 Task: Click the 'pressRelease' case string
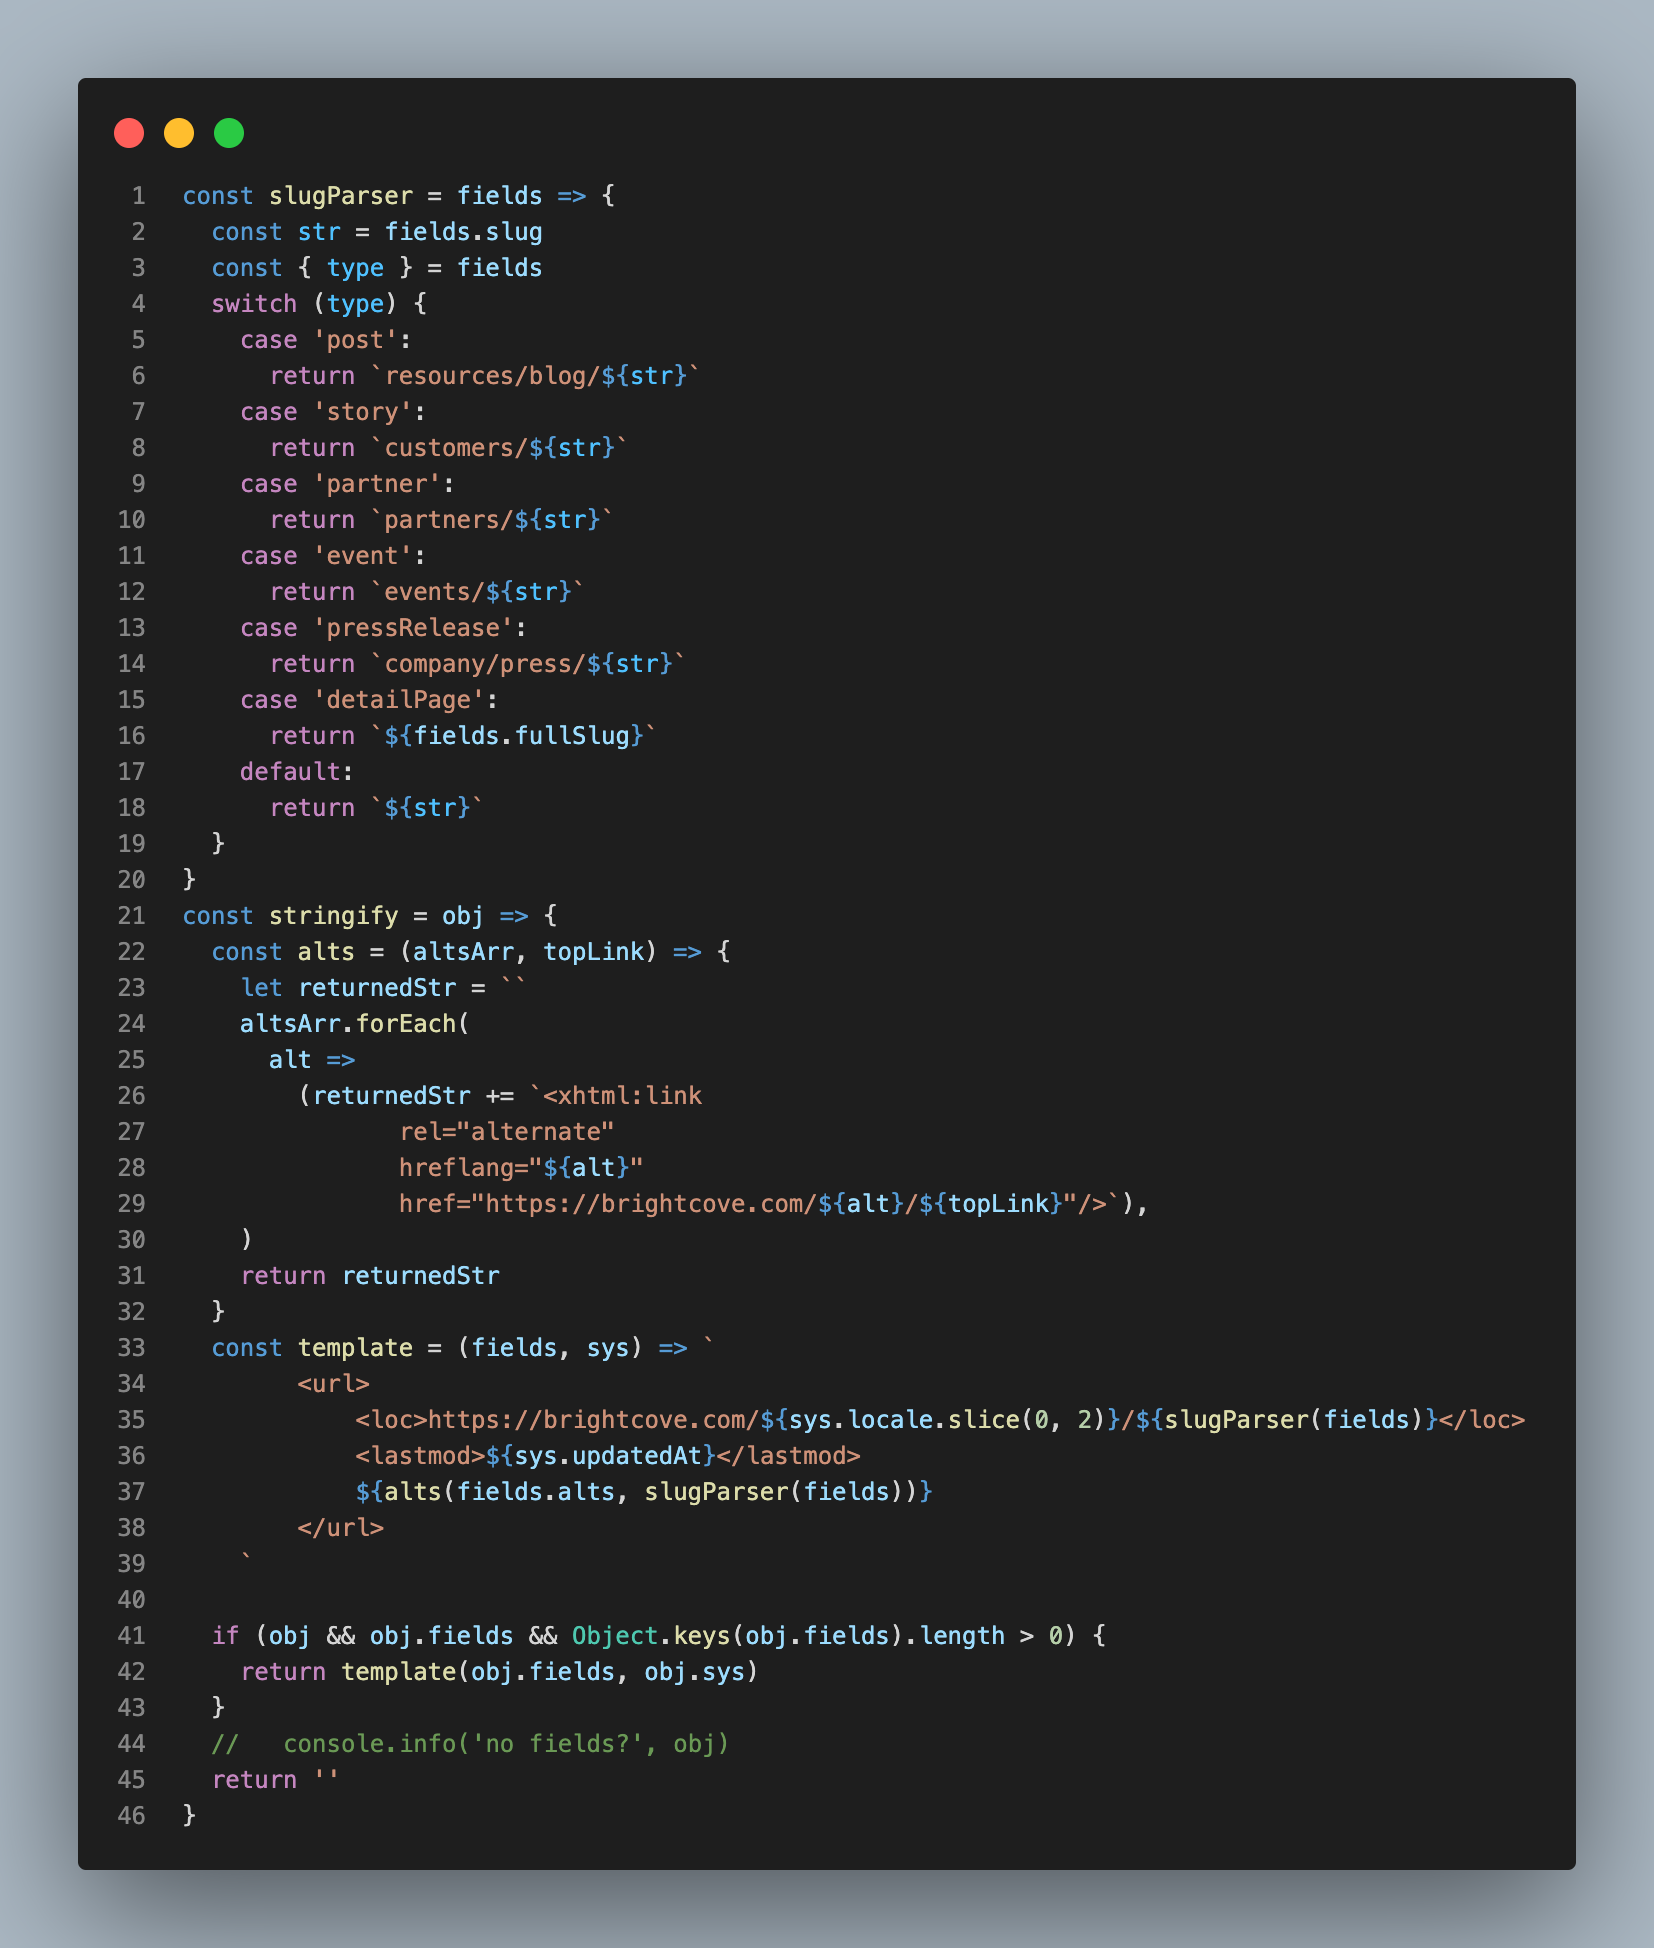point(413,628)
